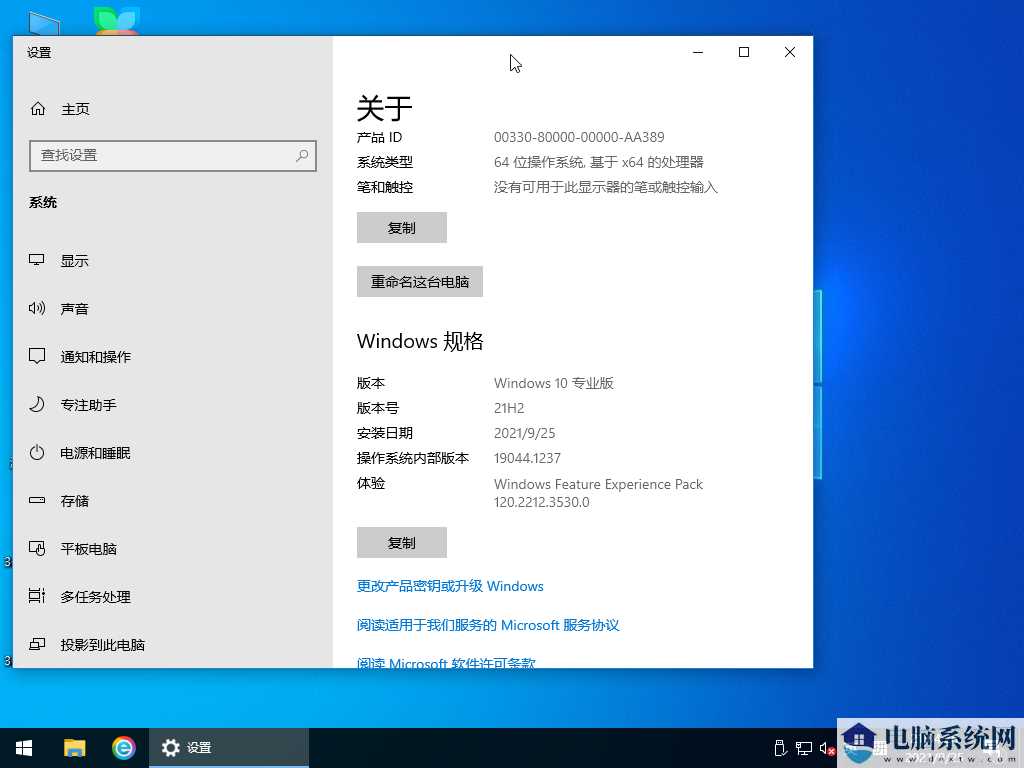The height and width of the screenshot is (768, 1024).
Task: Click 重命名这台电脑 button
Action: (x=420, y=281)
